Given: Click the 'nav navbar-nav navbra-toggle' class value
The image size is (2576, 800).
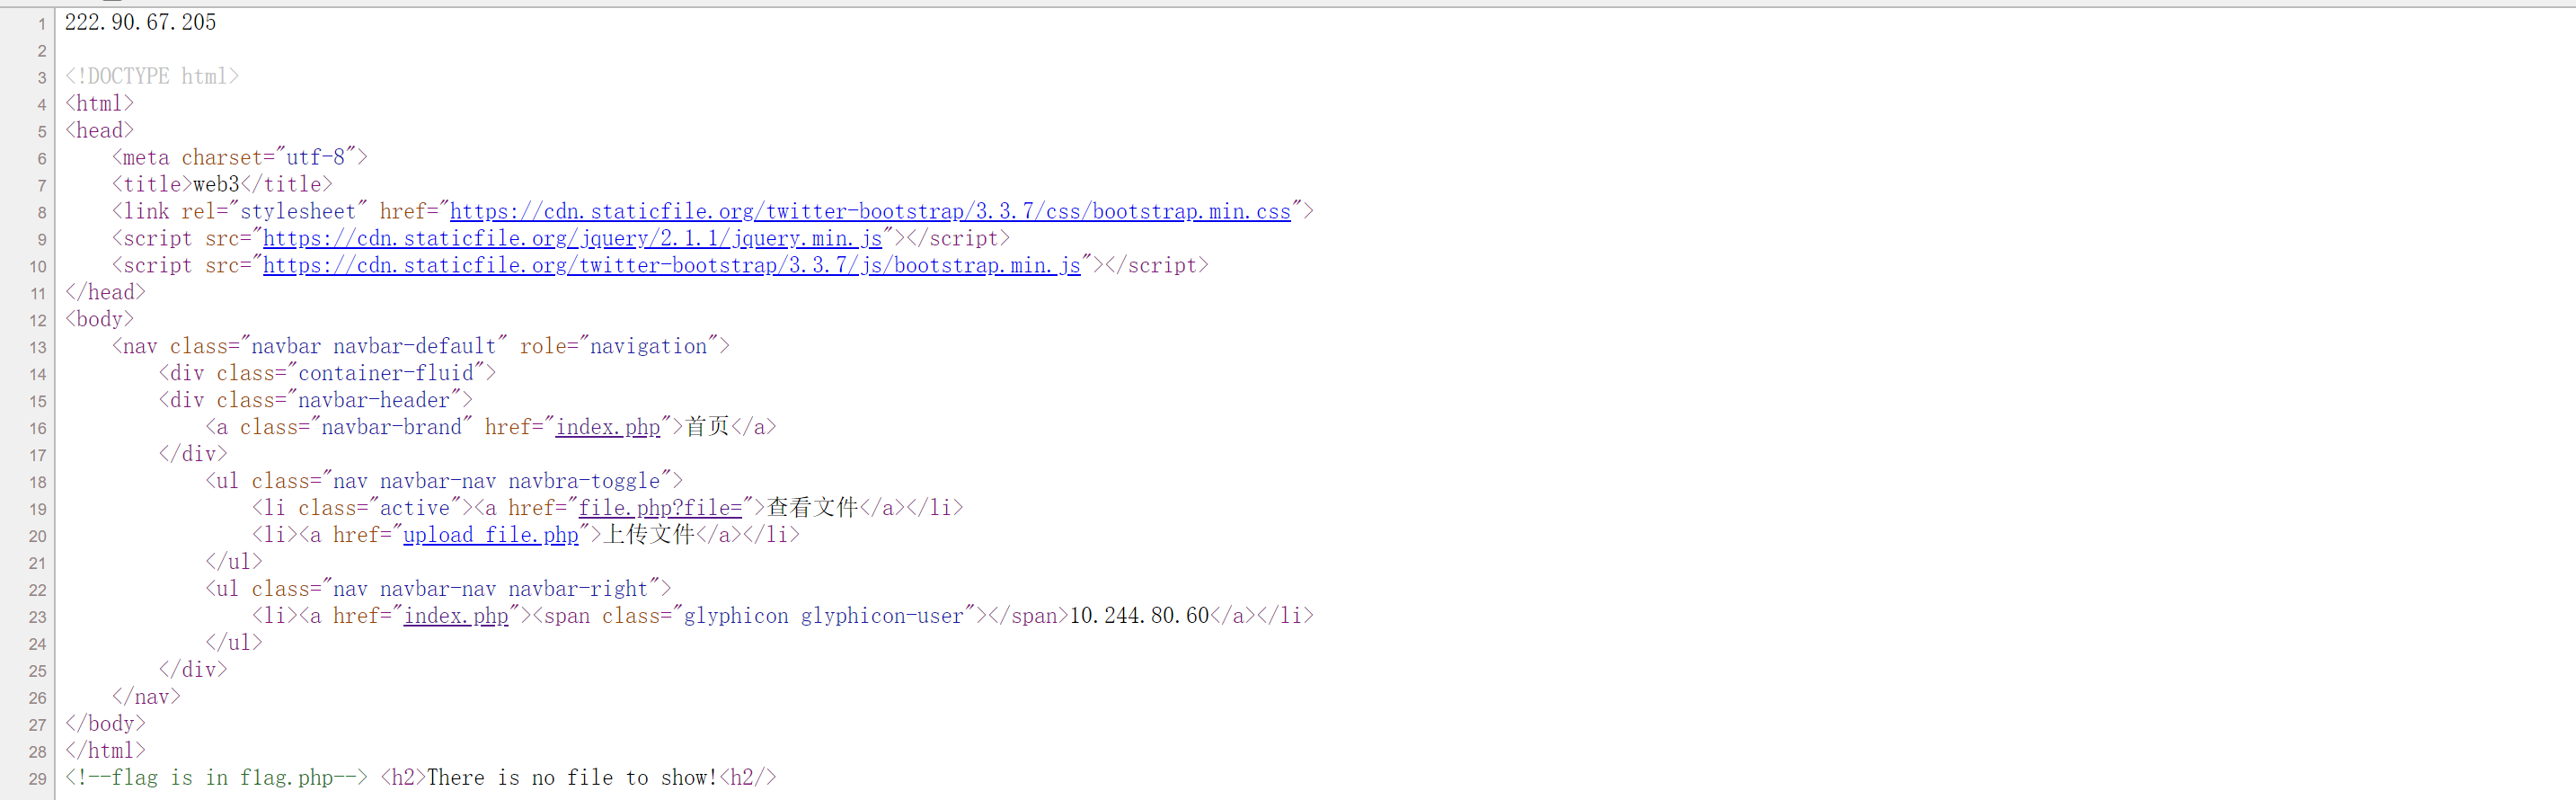Looking at the screenshot, I should (x=496, y=481).
